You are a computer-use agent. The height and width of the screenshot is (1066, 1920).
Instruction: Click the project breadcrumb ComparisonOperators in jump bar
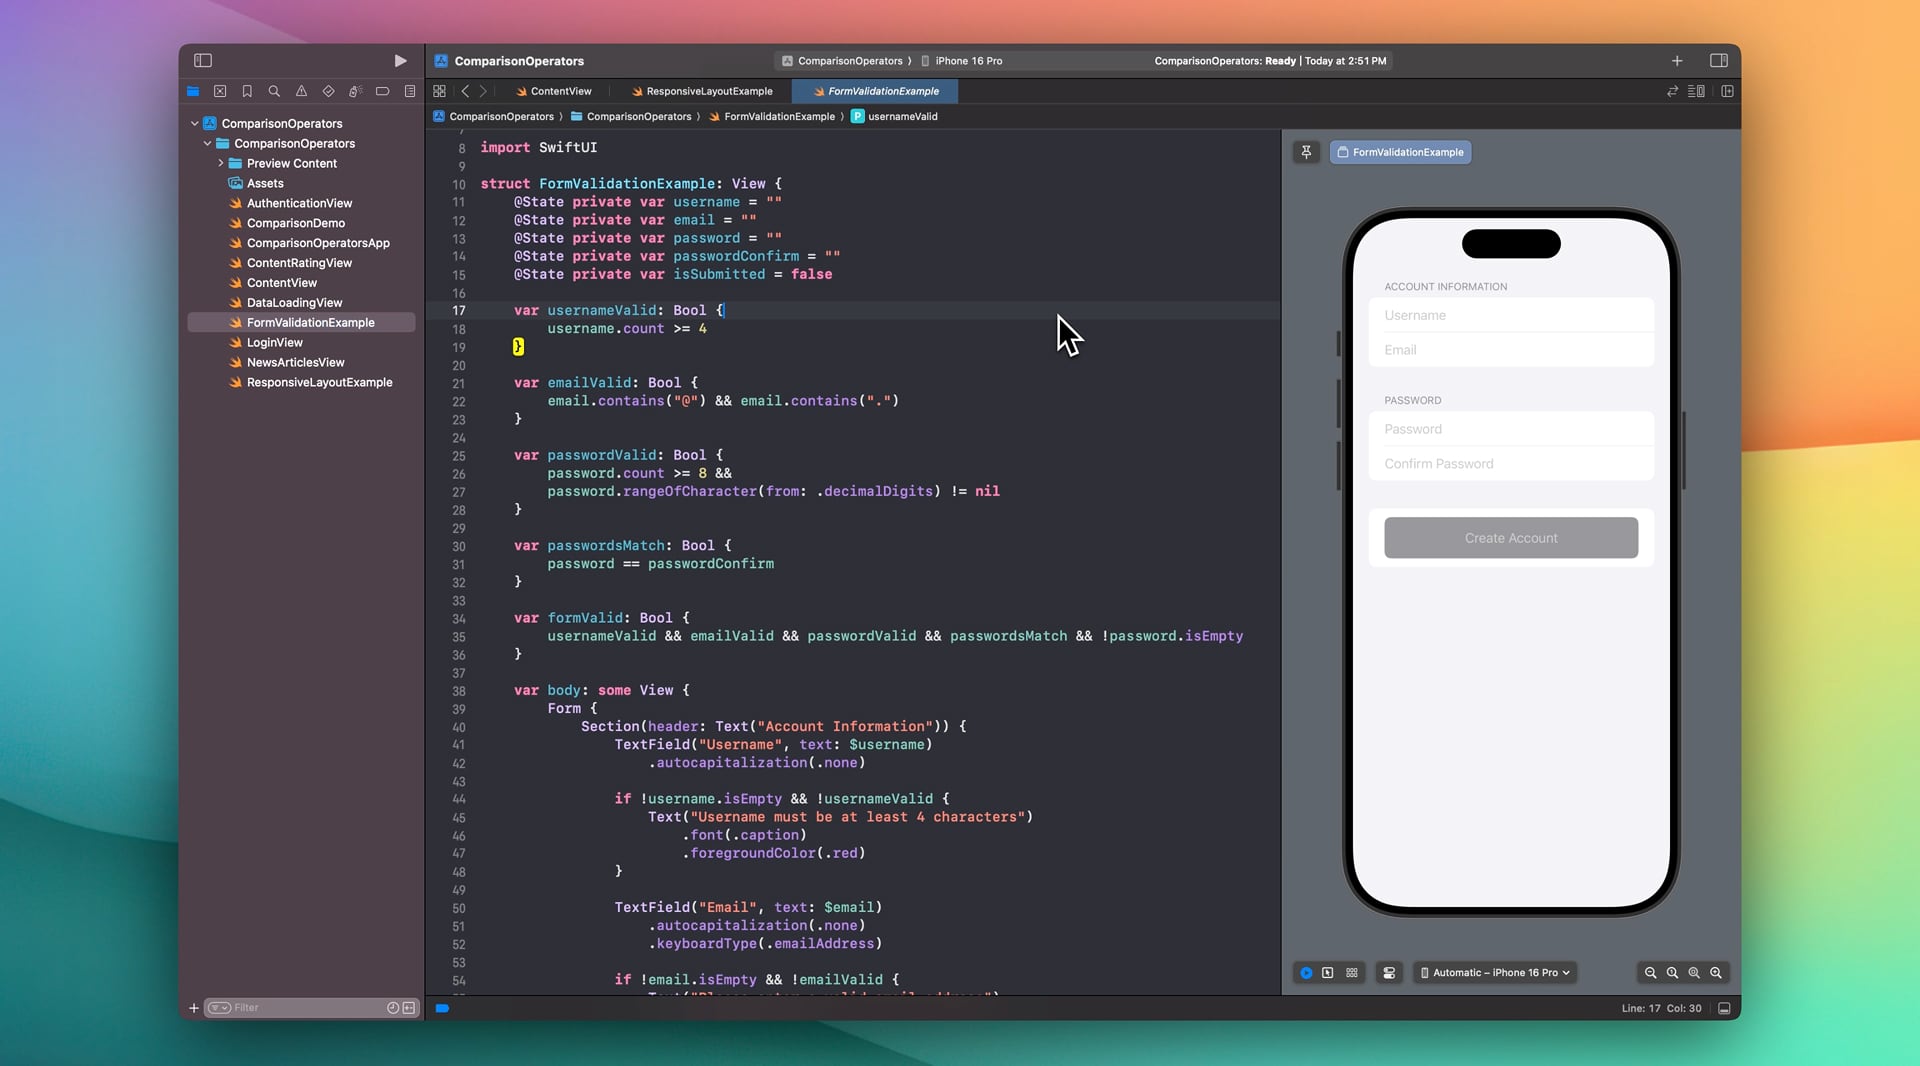[493, 117]
